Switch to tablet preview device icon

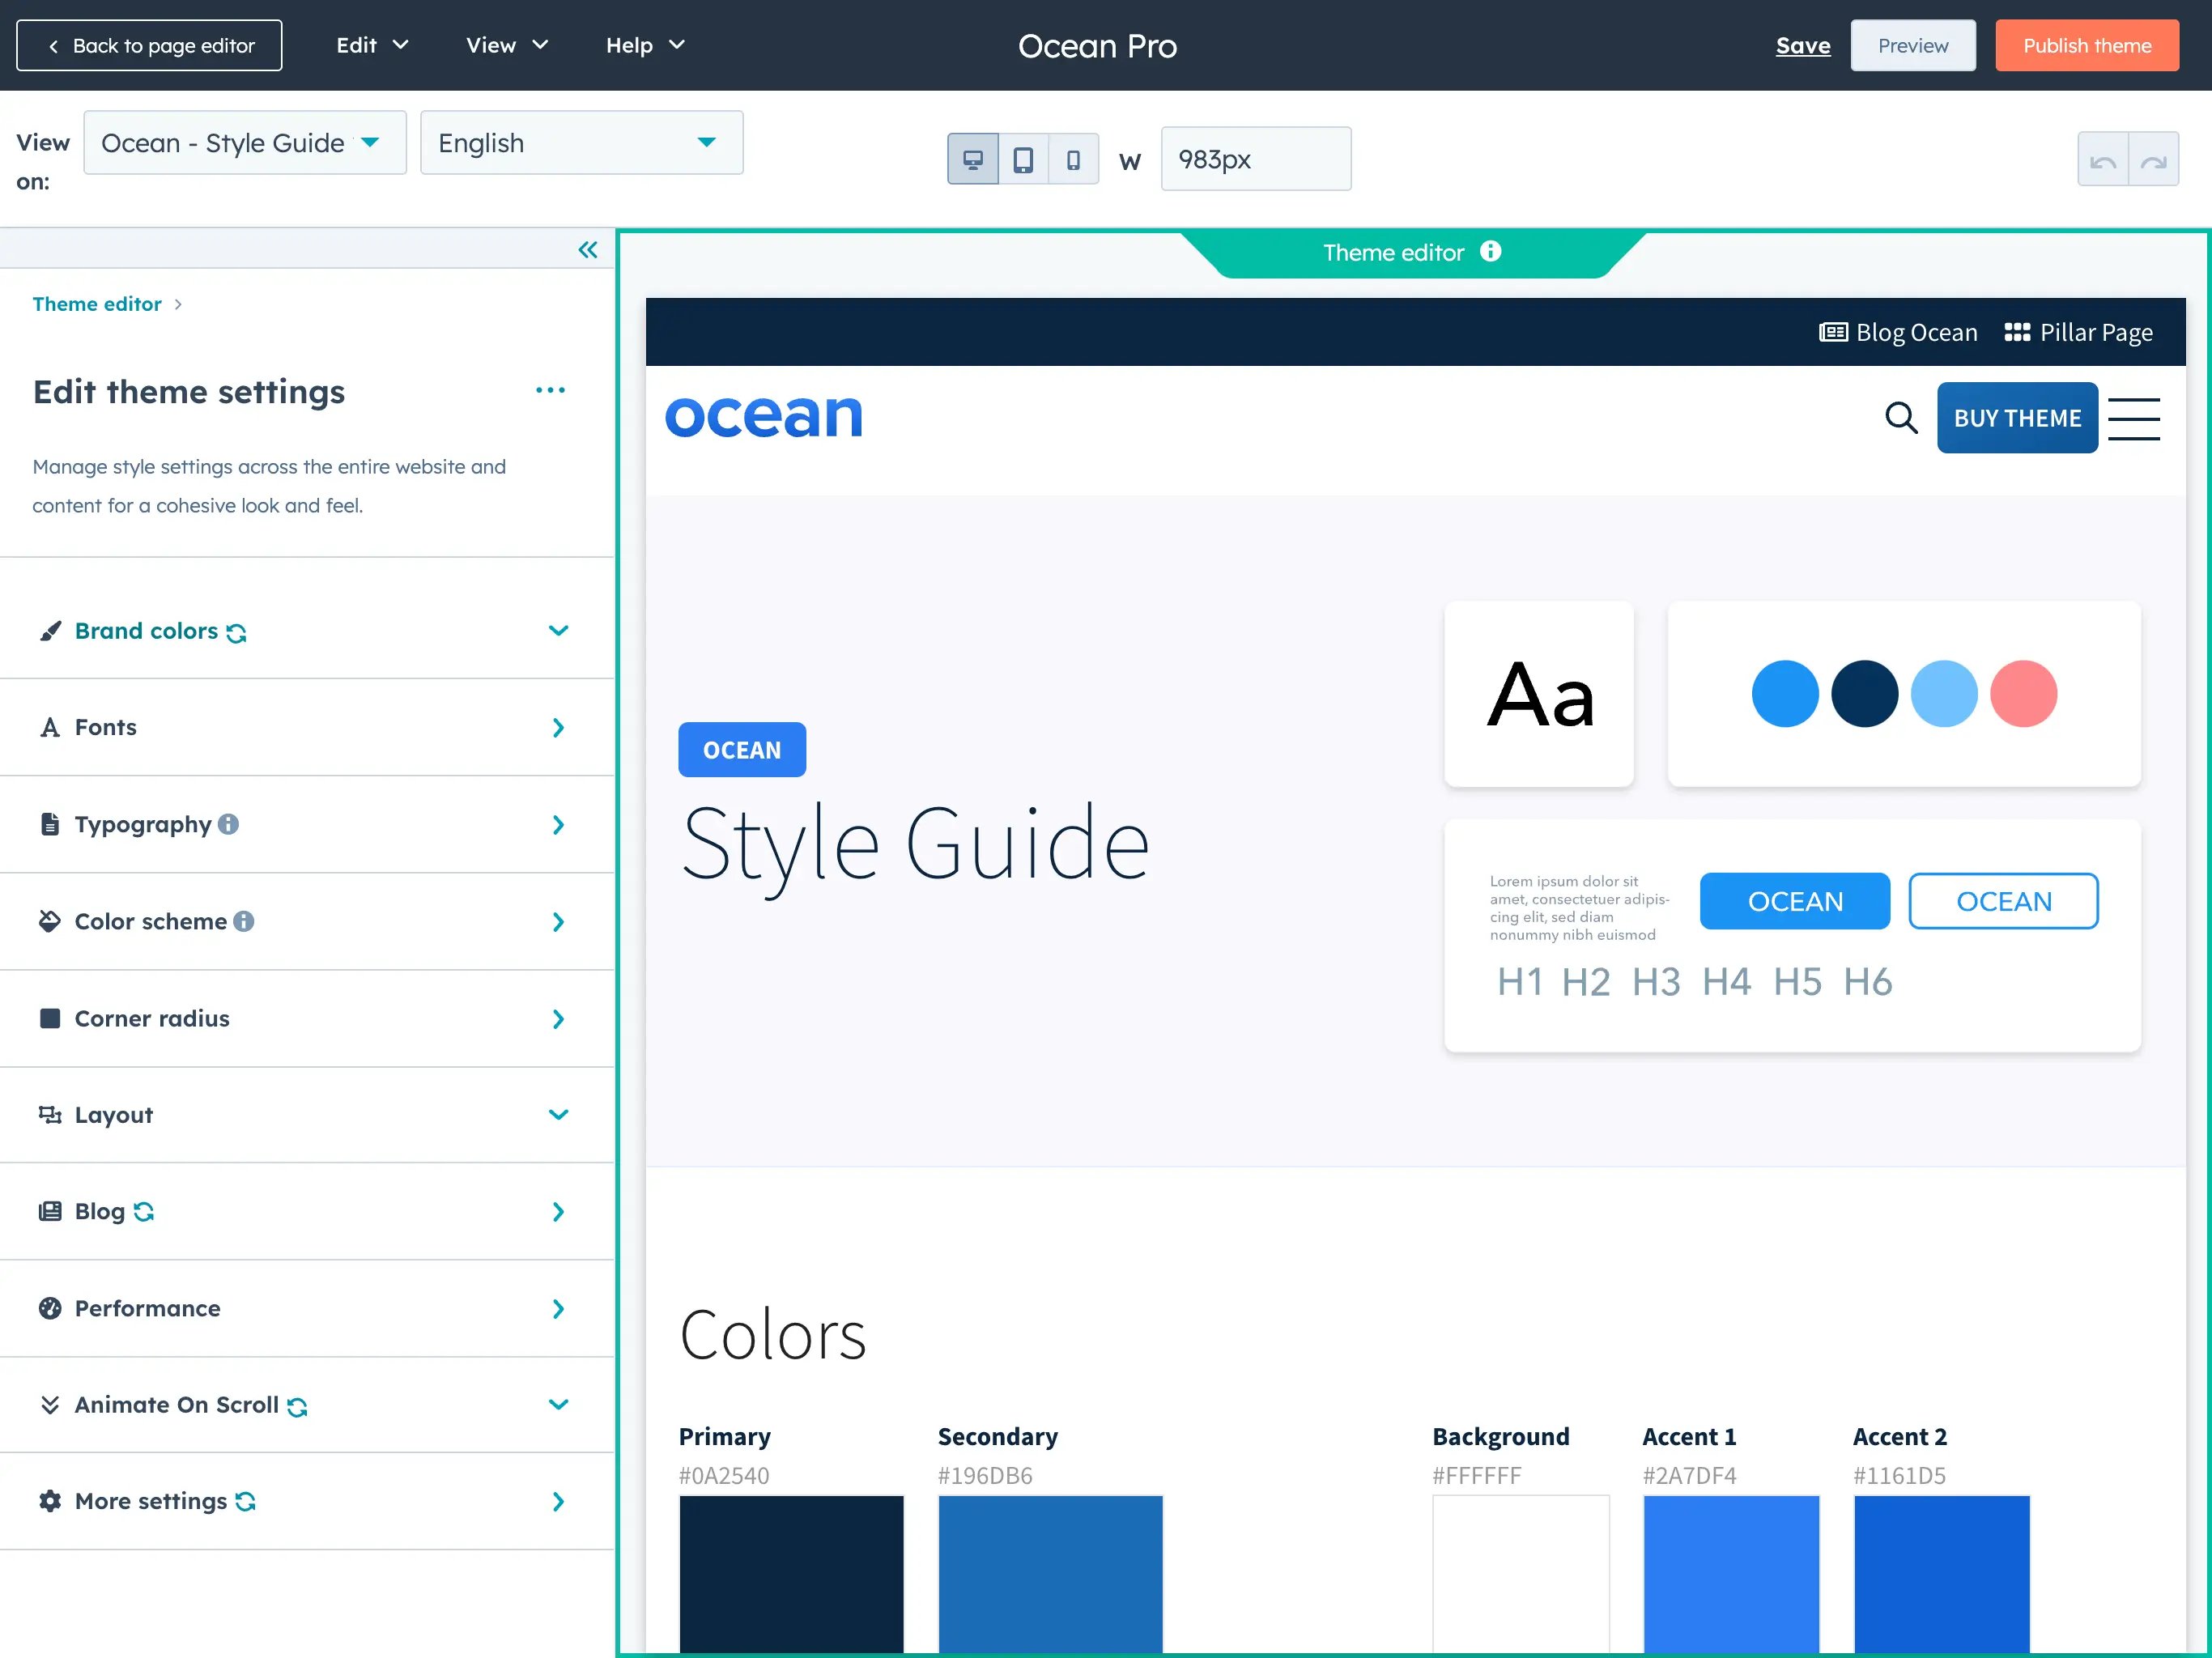1023,160
